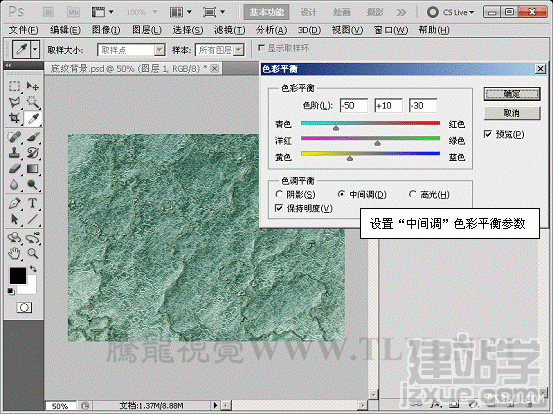Select the Gradient tool
Viewport: 553px width, 414px height.
[32, 169]
